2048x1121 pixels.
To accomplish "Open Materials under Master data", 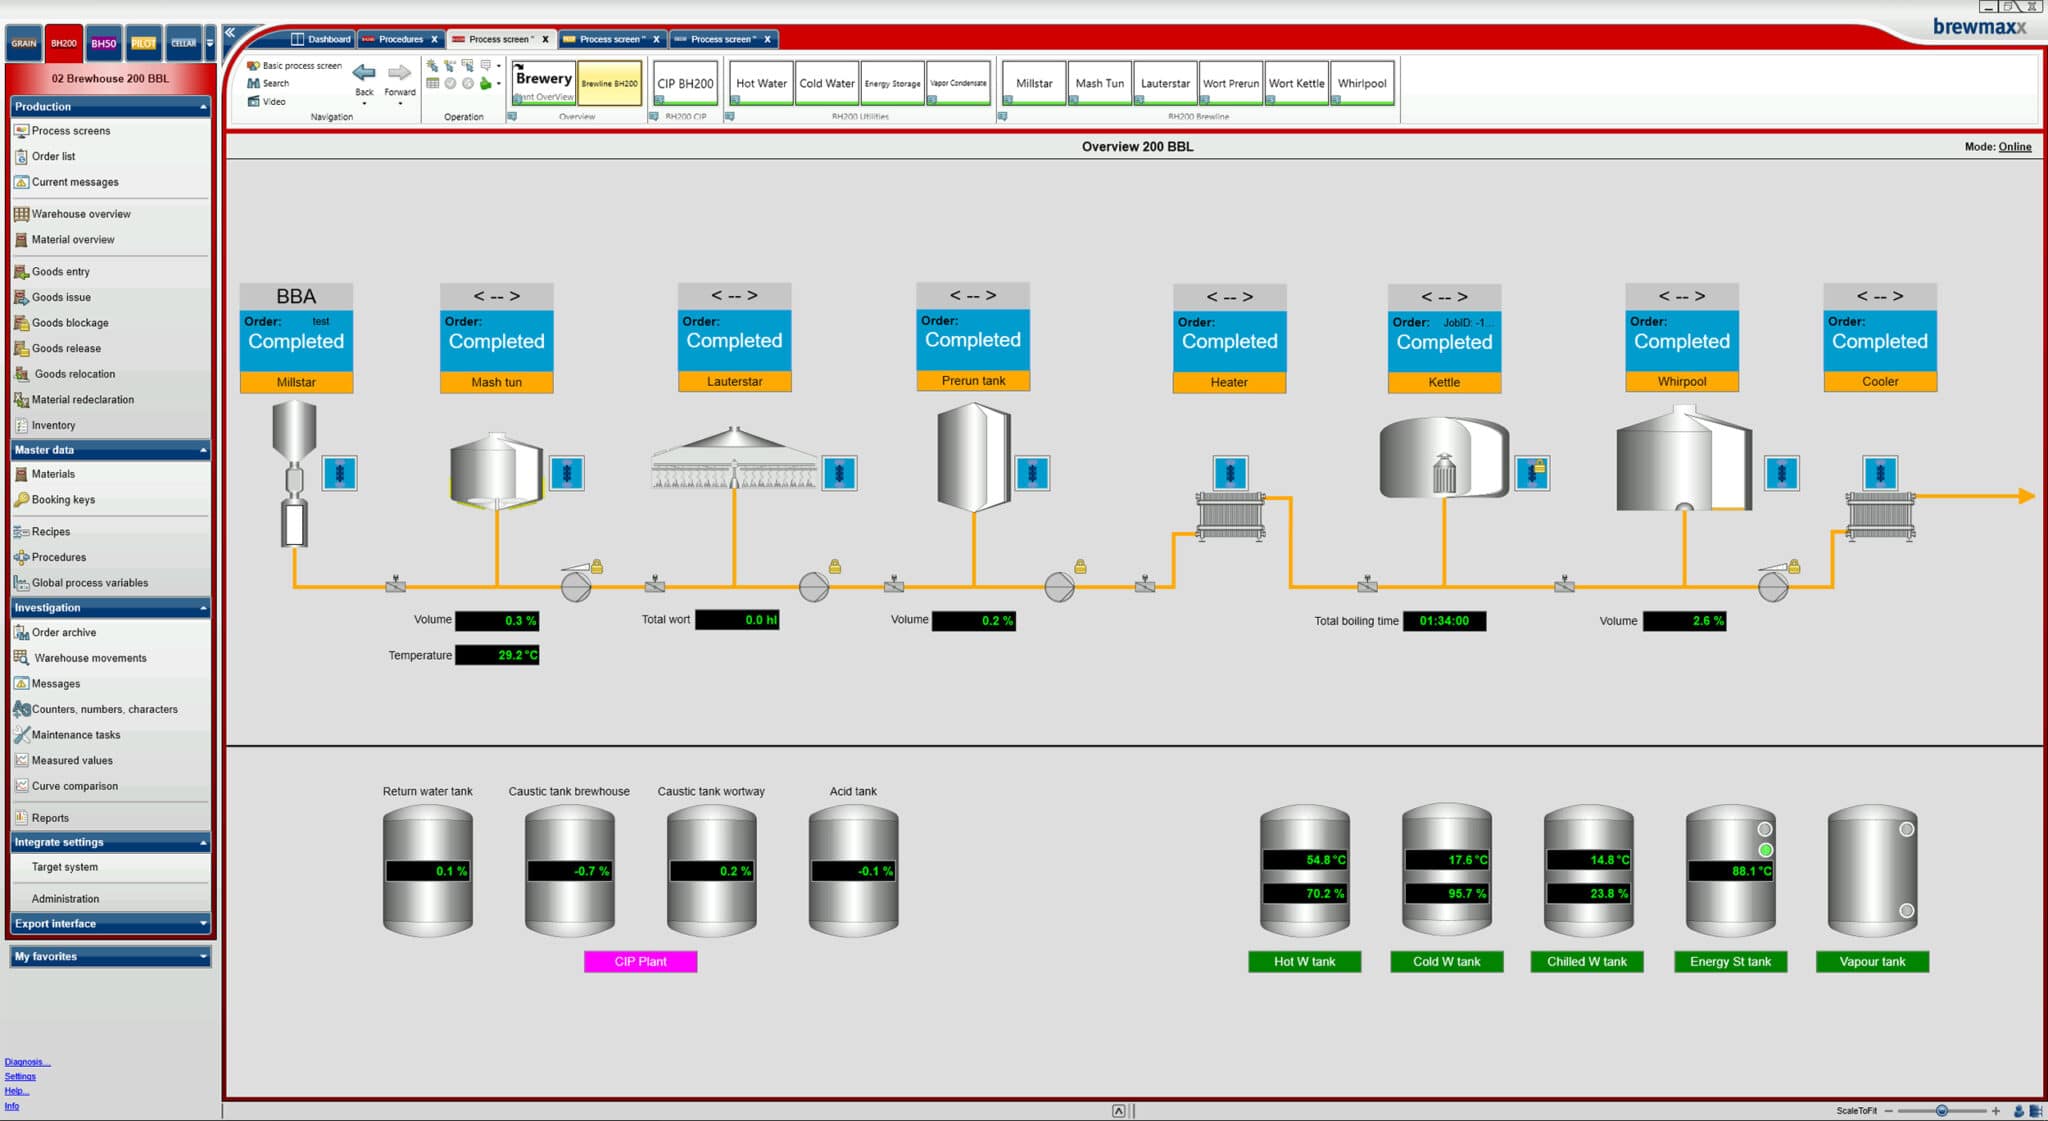I will (x=52, y=473).
